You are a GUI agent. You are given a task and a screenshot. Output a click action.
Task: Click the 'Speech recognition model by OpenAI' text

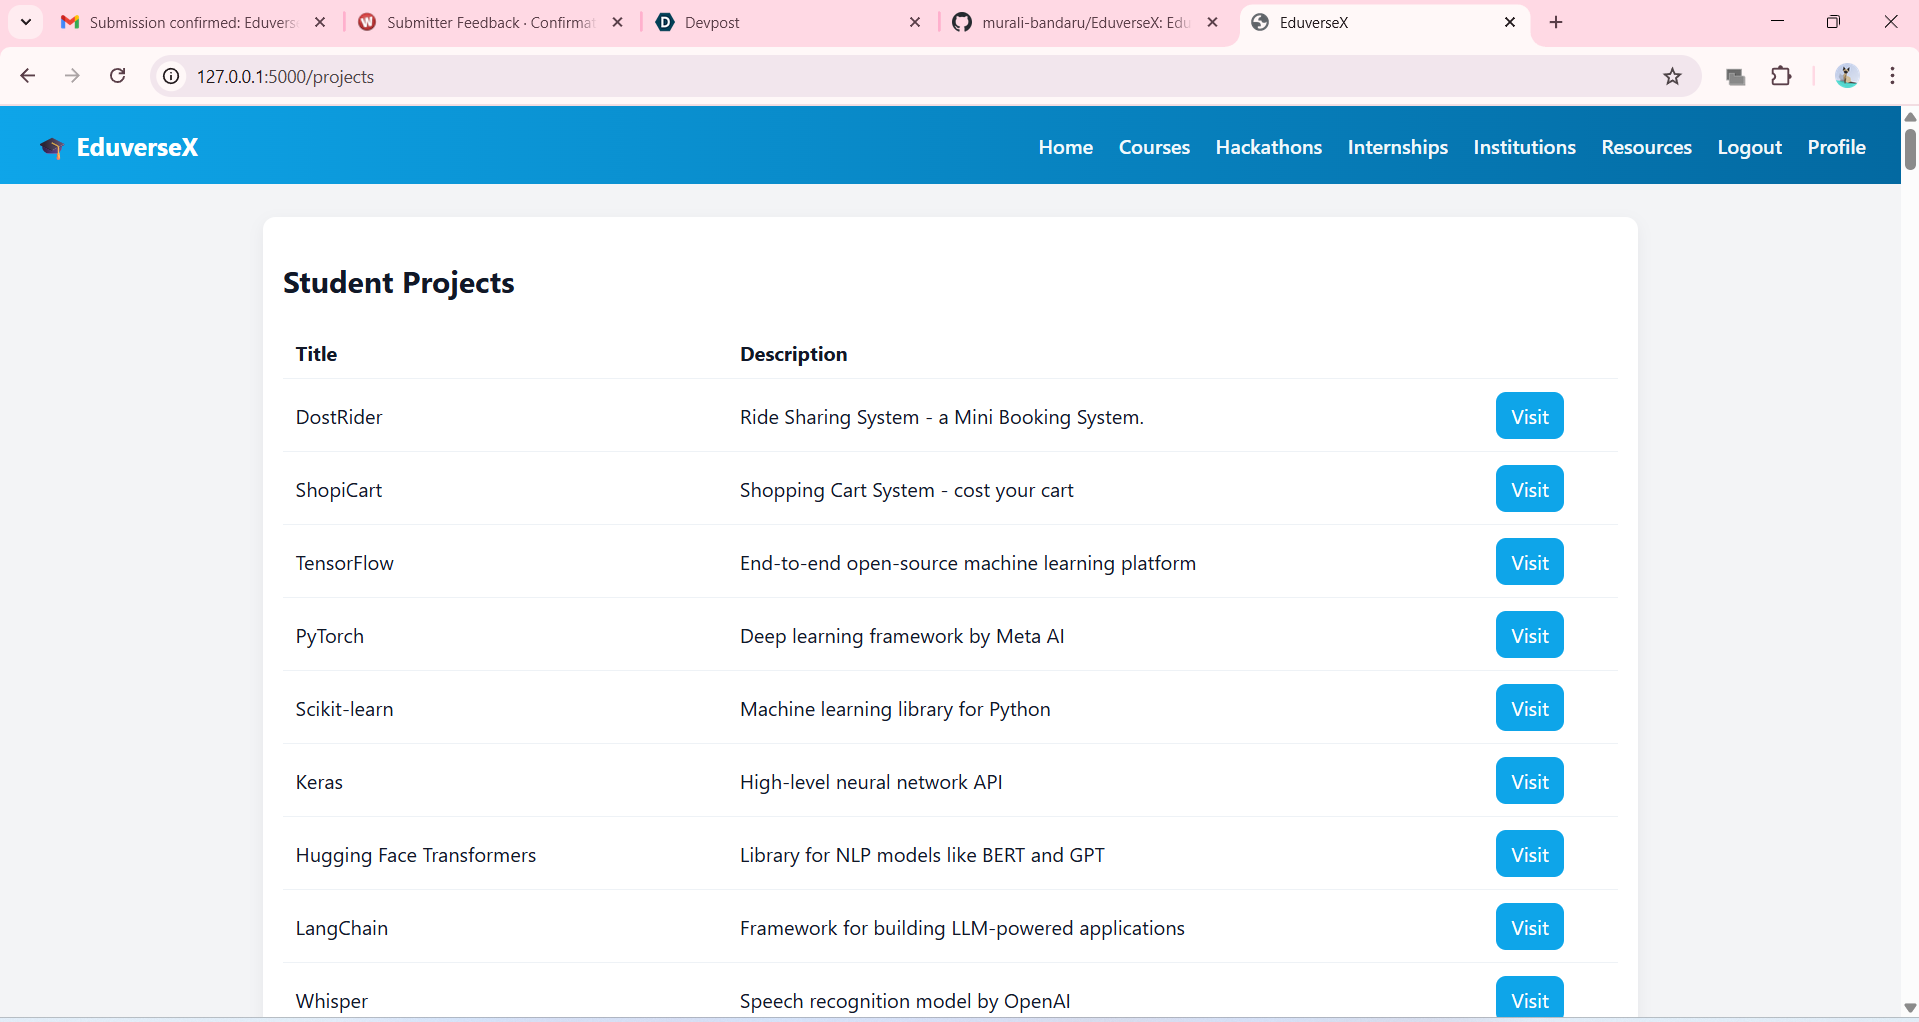pos(905,1001)
